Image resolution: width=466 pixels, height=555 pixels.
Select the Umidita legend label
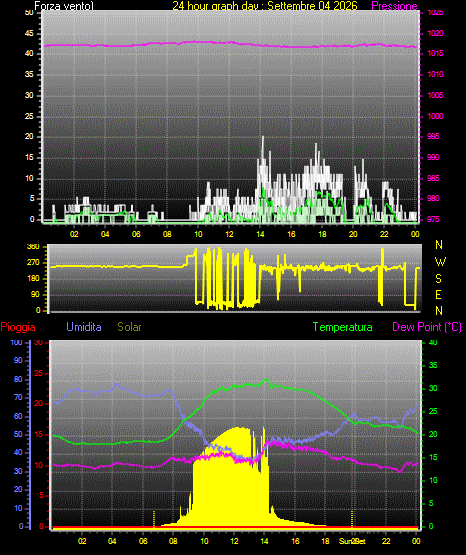tap(84, 327)
